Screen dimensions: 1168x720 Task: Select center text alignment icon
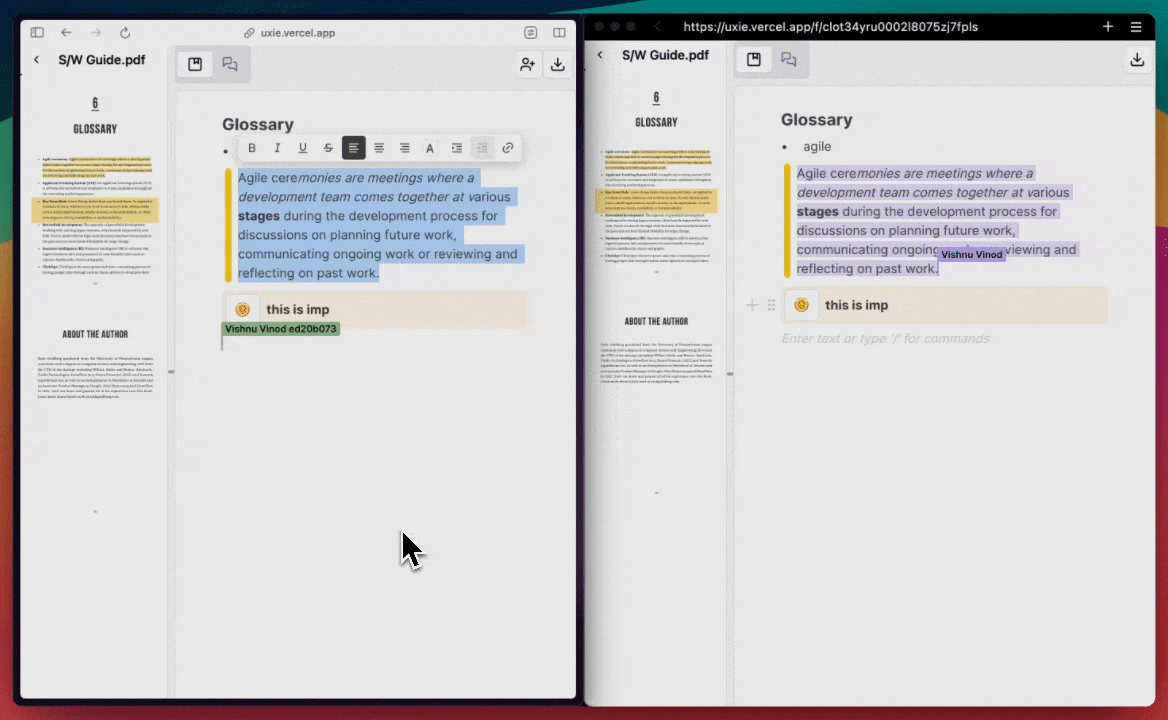(x=379, y=147)
